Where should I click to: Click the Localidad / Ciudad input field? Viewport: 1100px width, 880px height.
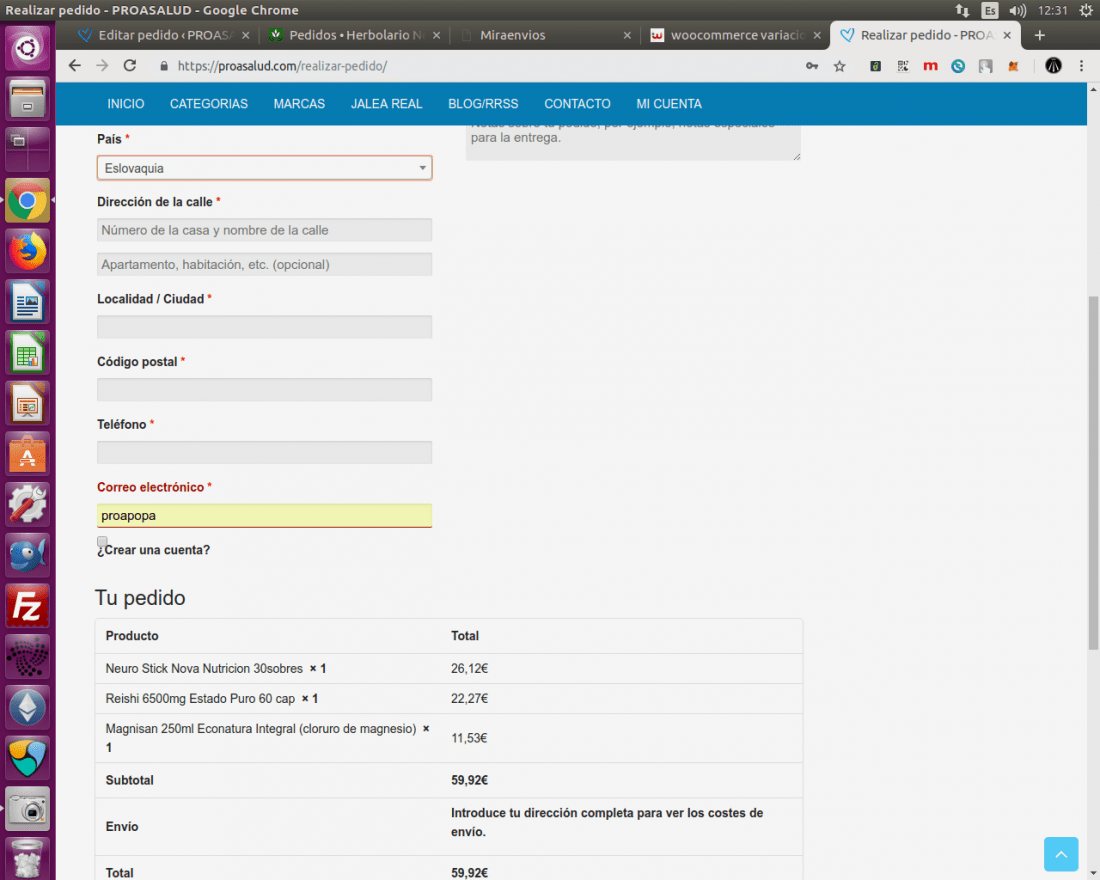[x=264, y=327]
